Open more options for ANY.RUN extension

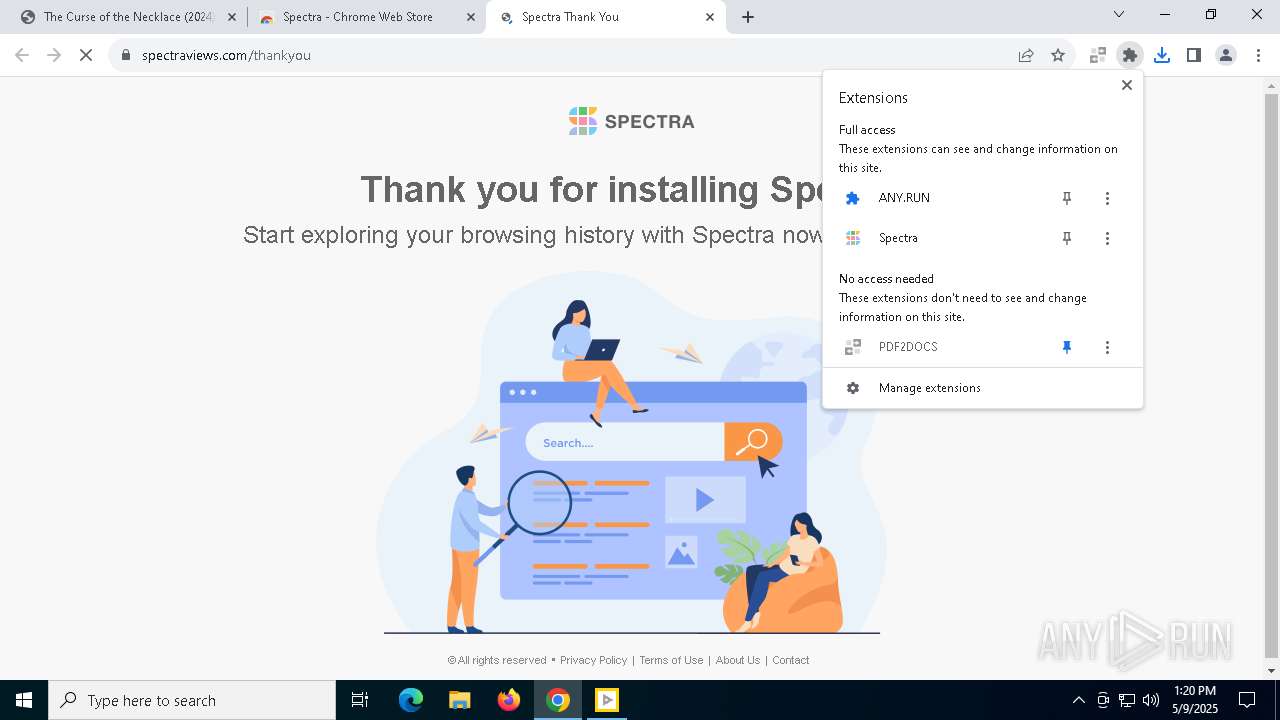(1107, 198)
